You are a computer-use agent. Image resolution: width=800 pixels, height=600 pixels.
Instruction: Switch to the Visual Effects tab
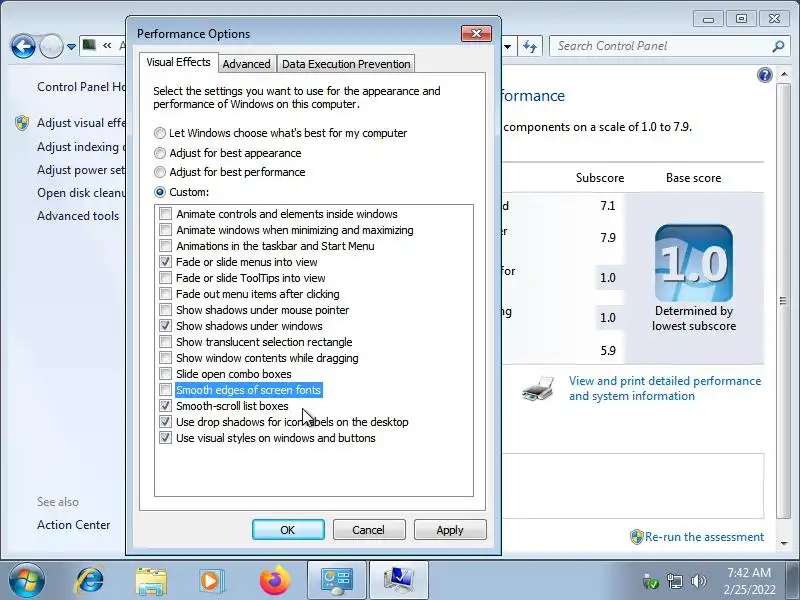point(178,62)
